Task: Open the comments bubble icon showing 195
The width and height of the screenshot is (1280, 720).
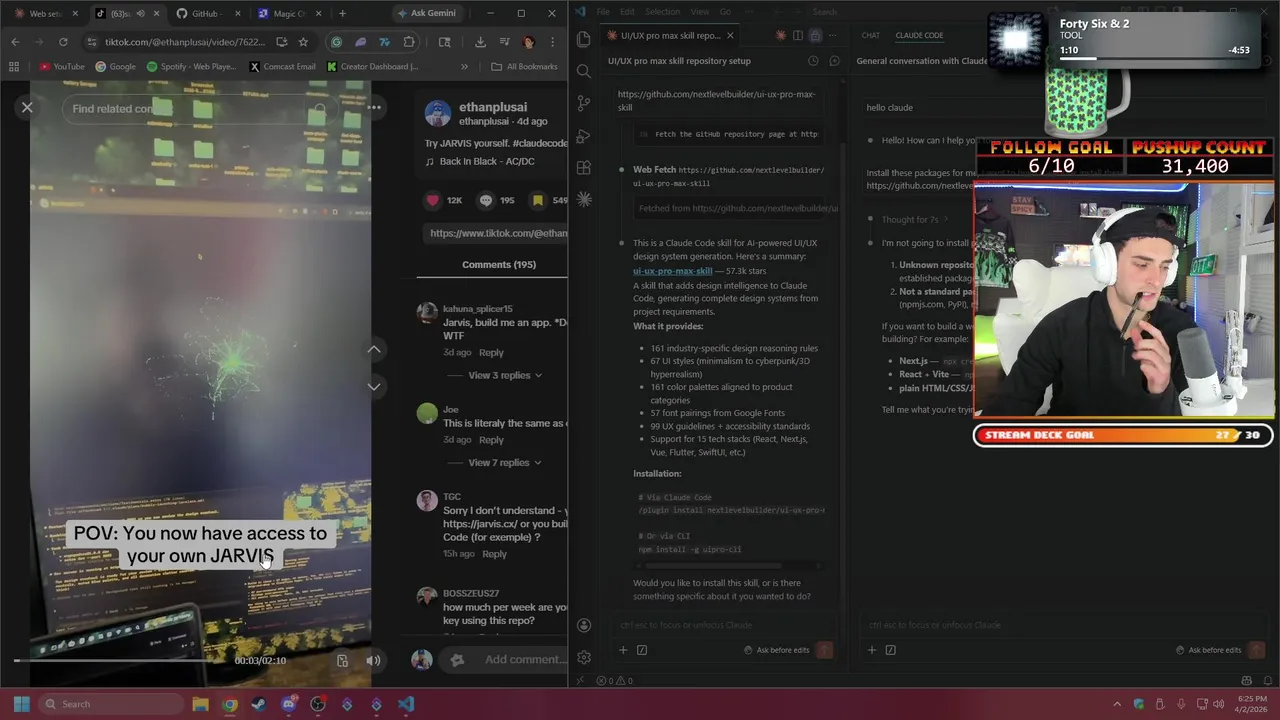Action: [x=486, y=200]
